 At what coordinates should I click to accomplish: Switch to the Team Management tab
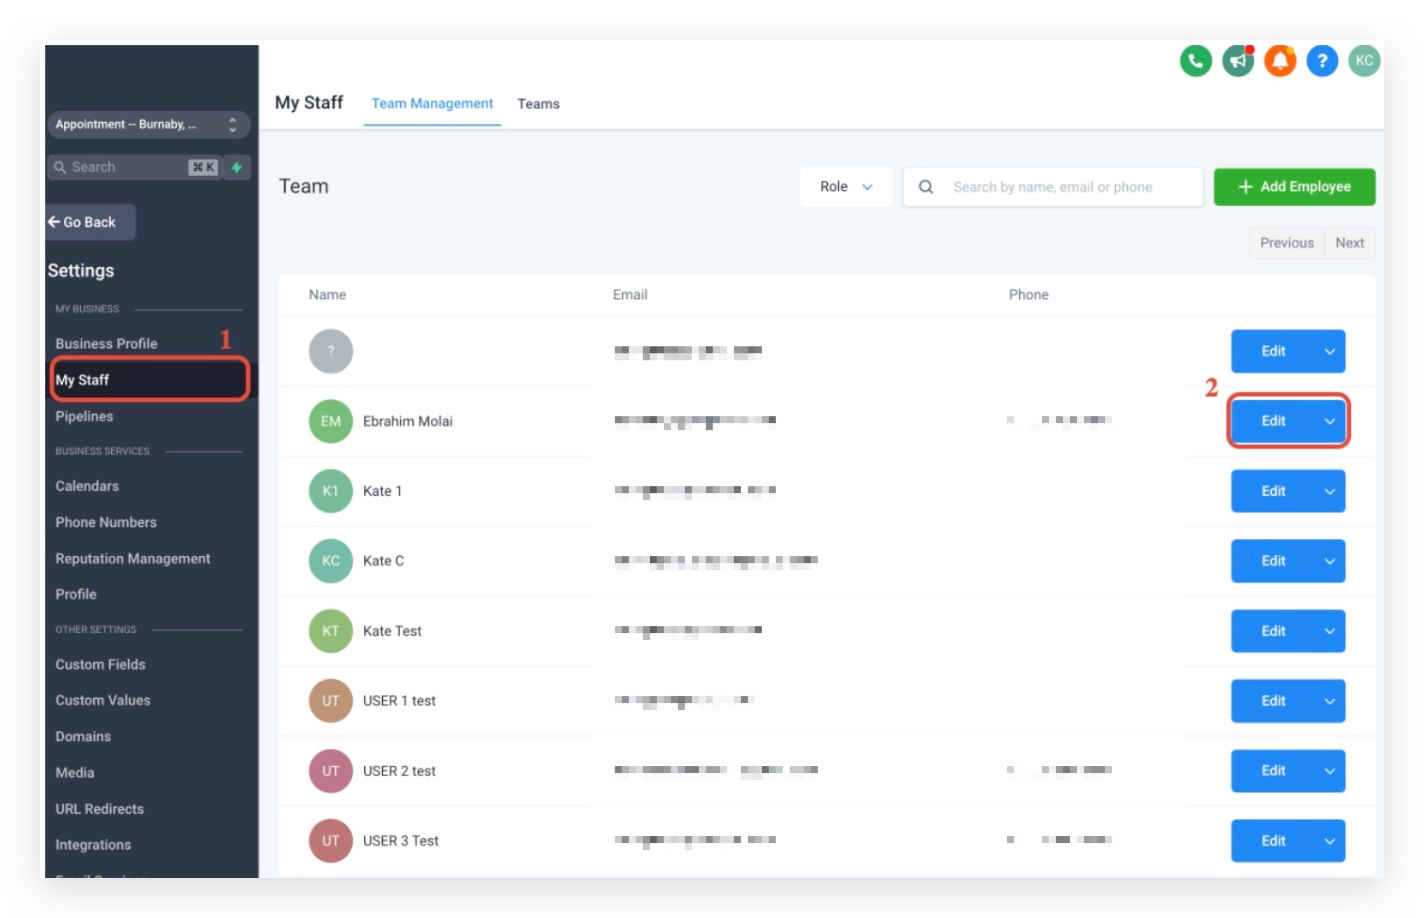click(x=432, y=104)
